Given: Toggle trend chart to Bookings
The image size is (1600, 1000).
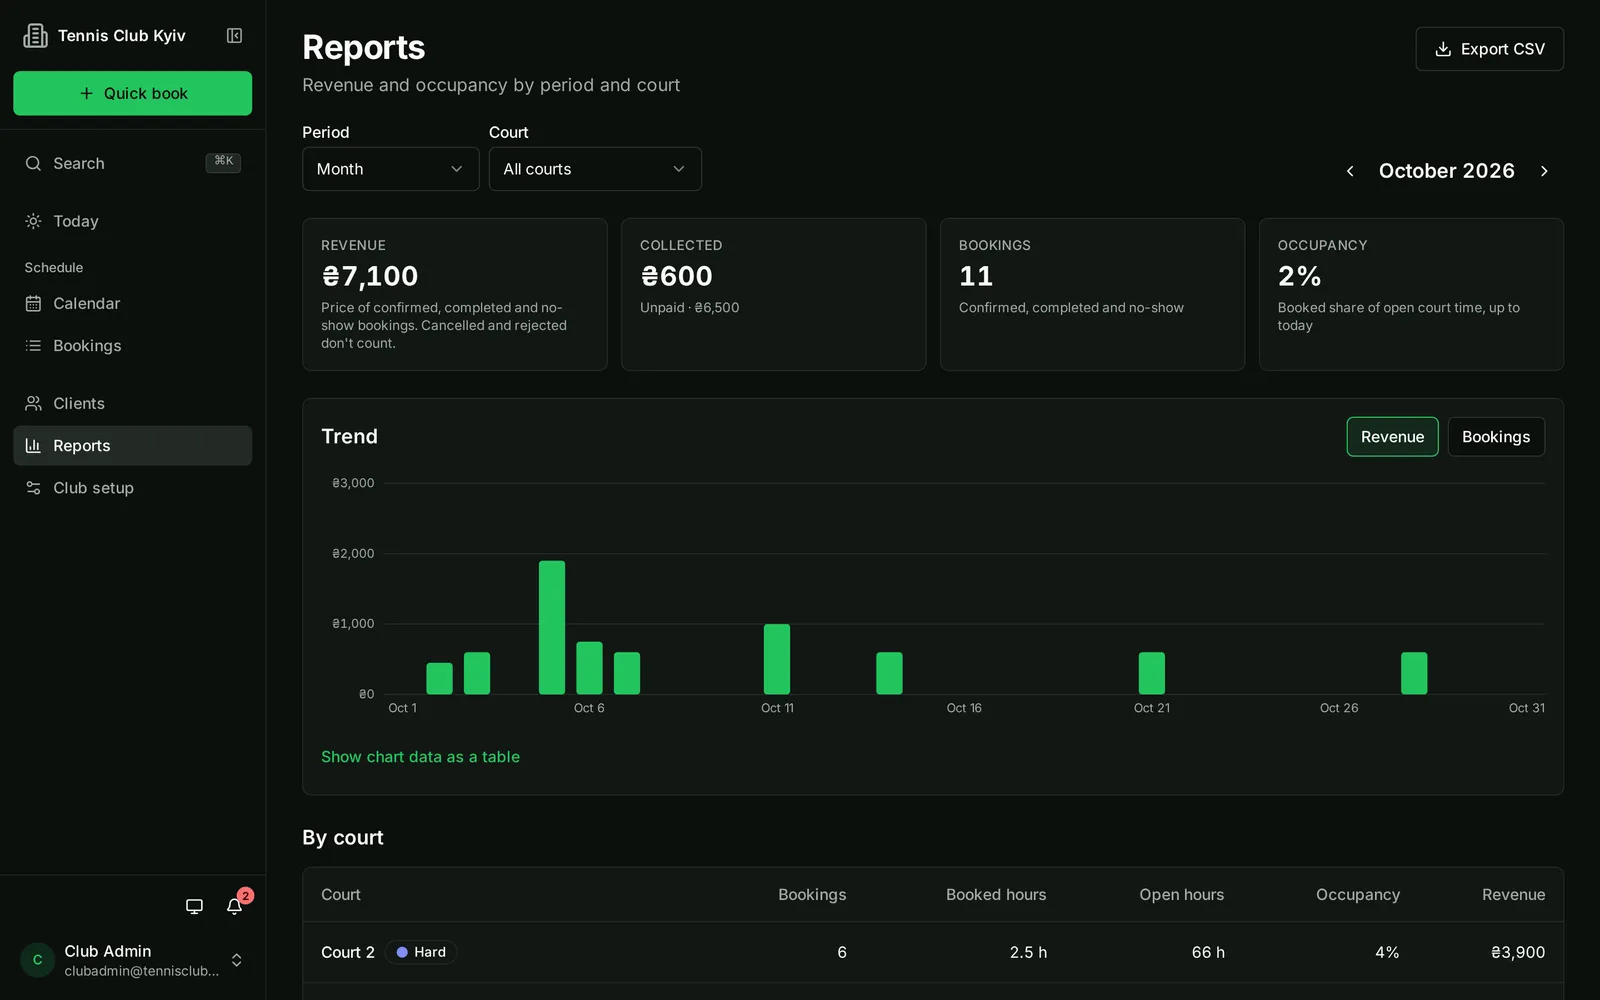Looking at the screenshot, I should [1496, 437].
